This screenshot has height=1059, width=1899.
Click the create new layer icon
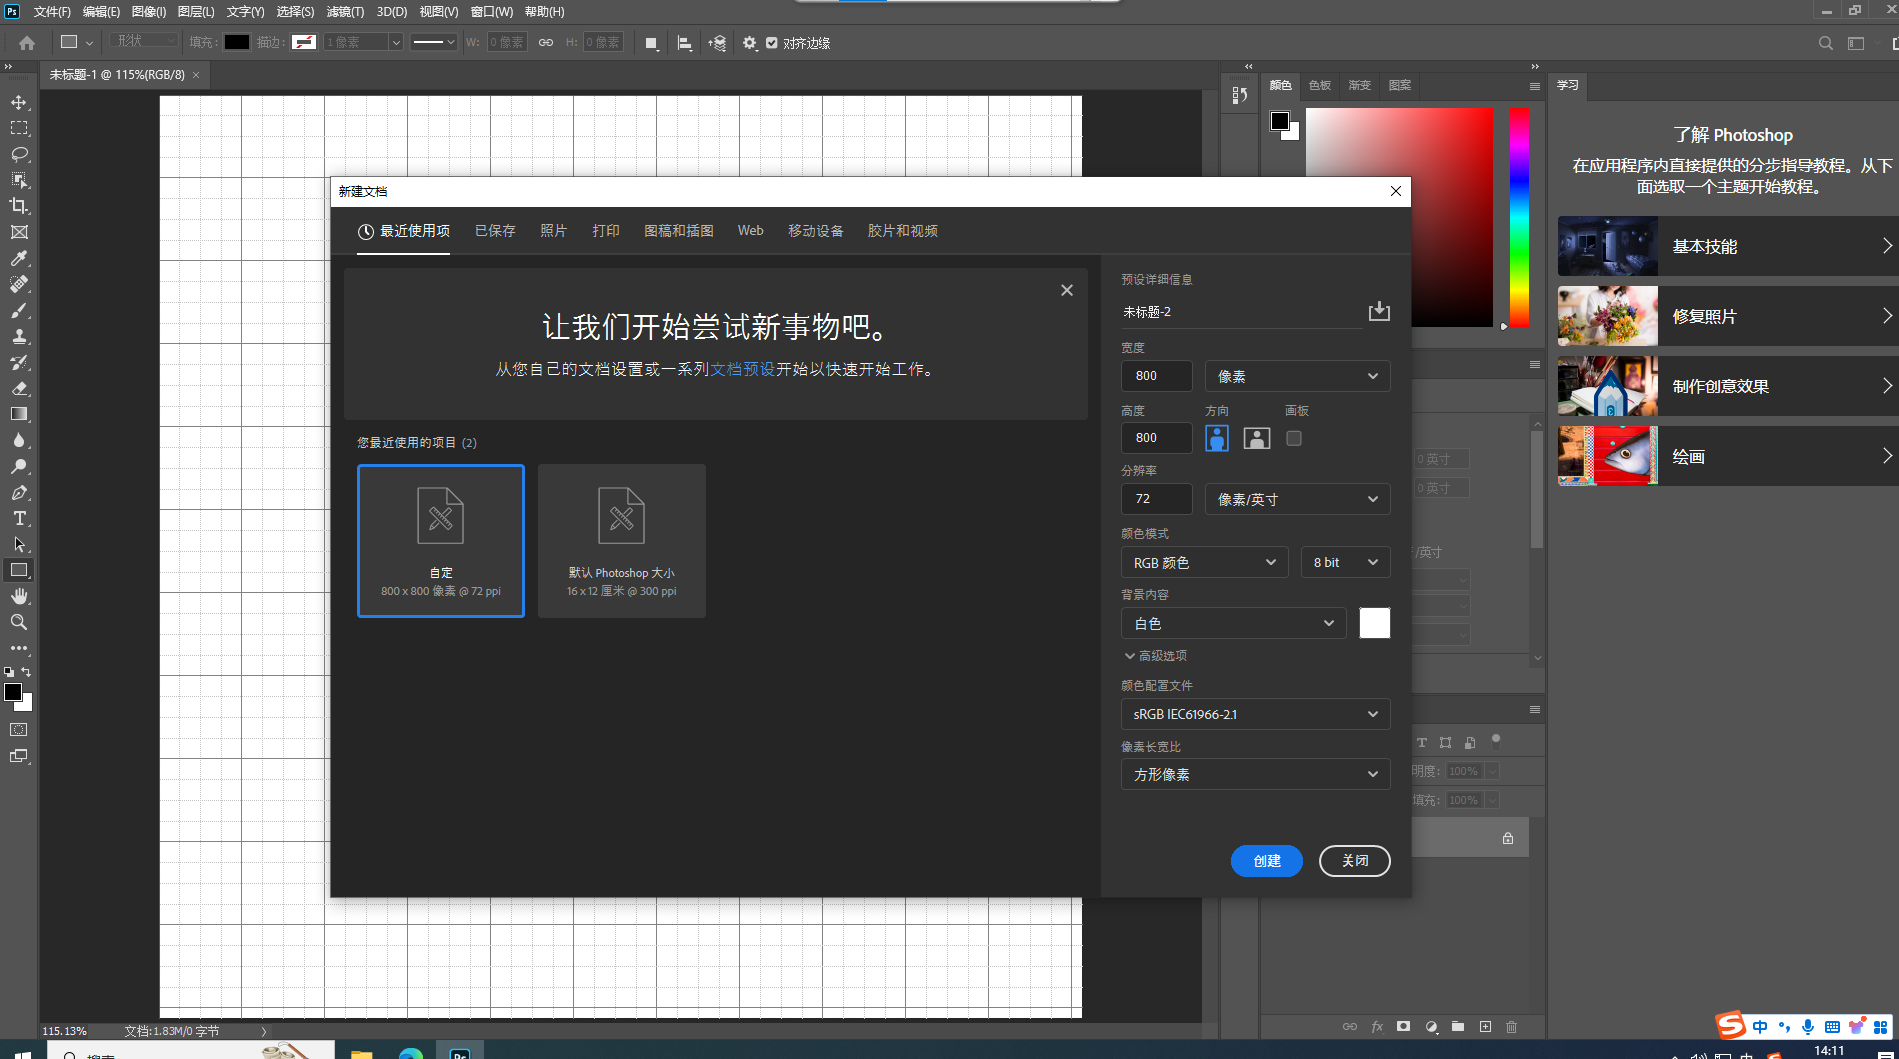1485,1027
